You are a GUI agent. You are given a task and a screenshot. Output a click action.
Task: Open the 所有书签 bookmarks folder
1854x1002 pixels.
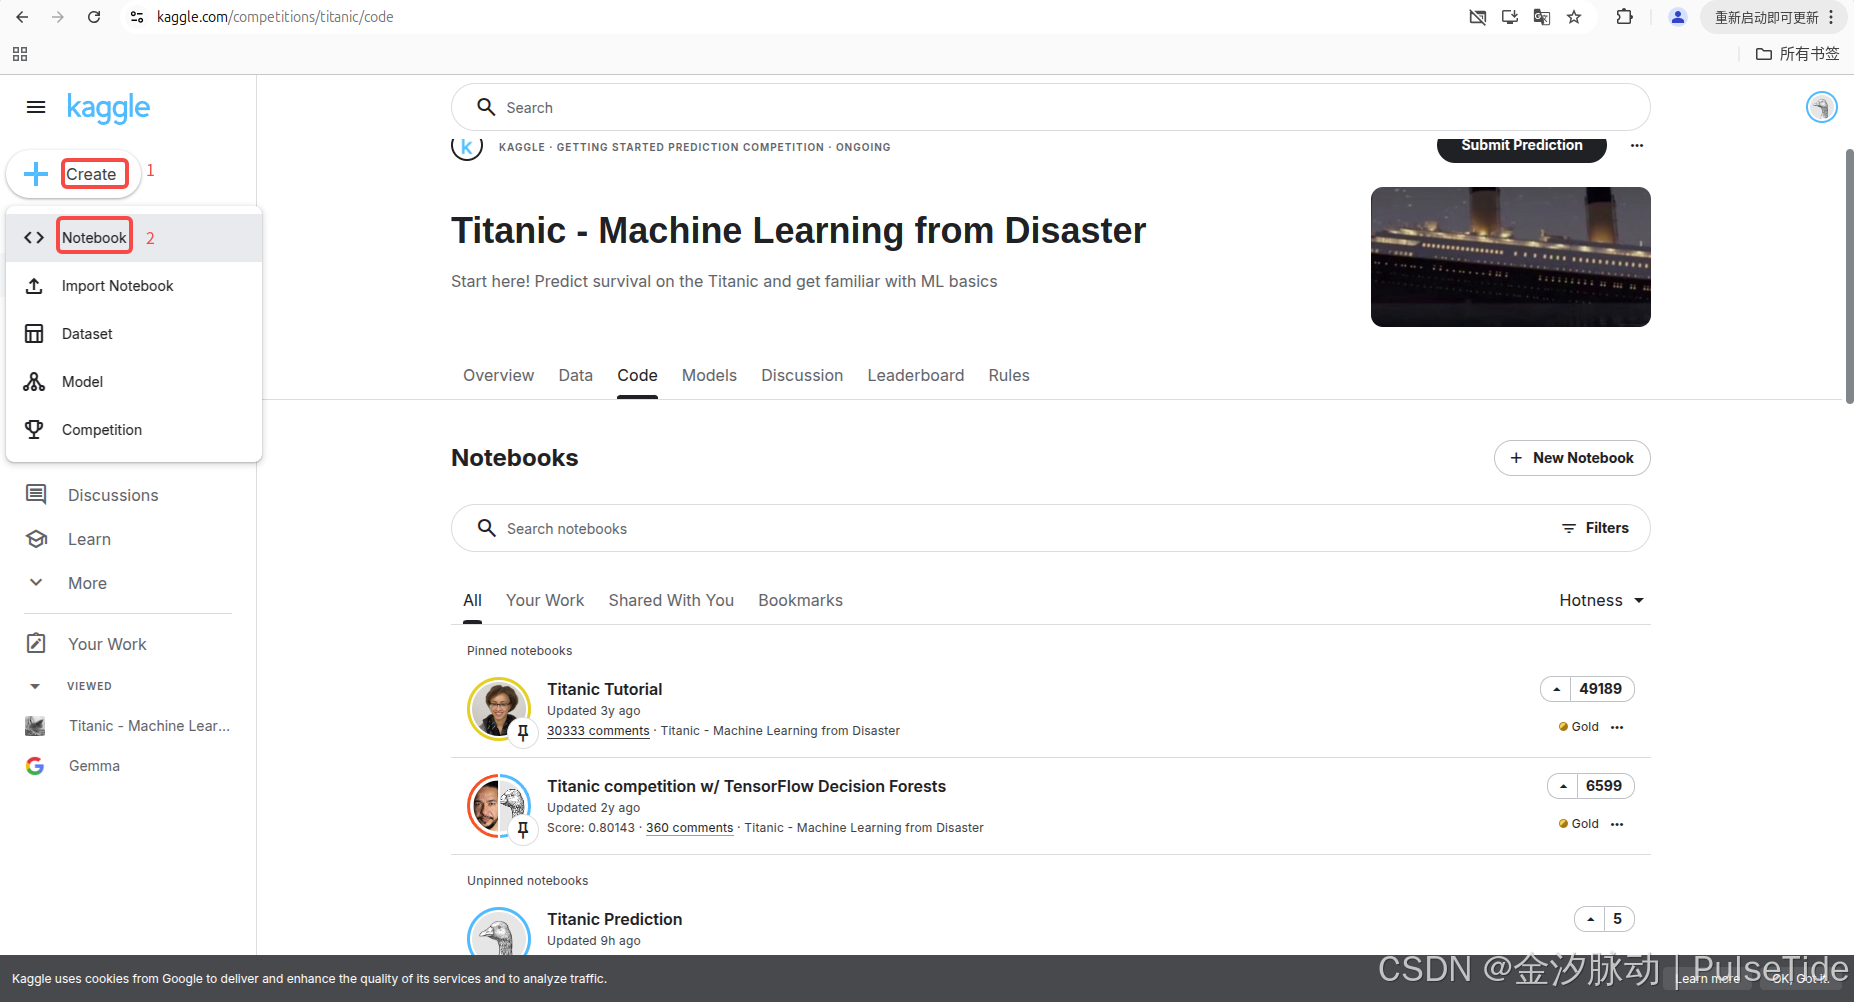[1797, 54]
